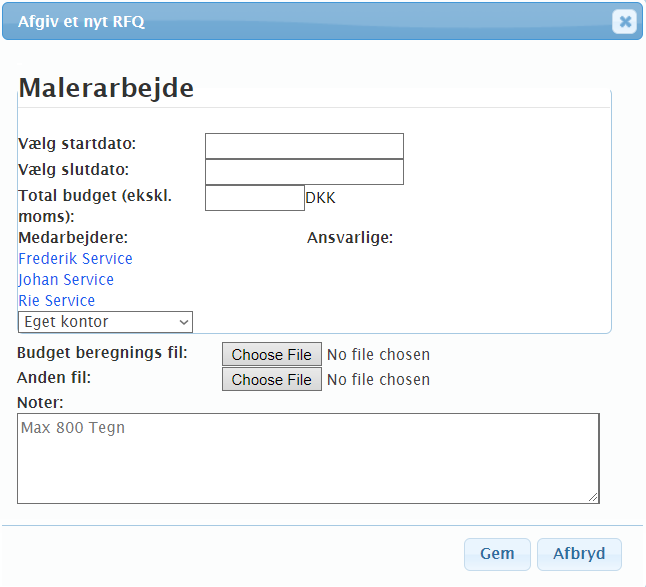646x587 pixels.
Task: Select employee Johan Service
Action: [66, 280]
